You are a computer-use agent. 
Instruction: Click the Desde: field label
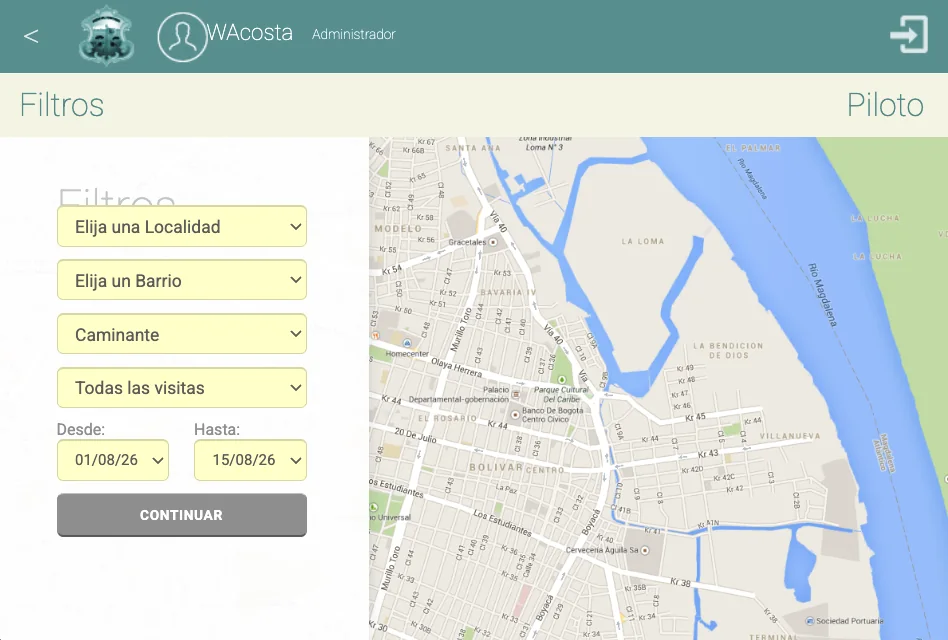pyautogui.click(x=80, y=429)
